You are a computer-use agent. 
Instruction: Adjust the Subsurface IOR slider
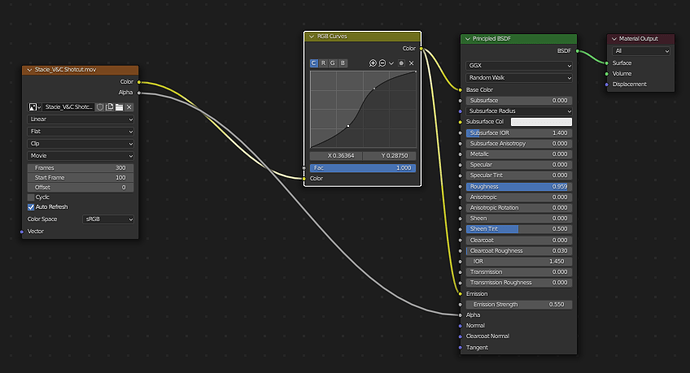(x=519, y=133)
